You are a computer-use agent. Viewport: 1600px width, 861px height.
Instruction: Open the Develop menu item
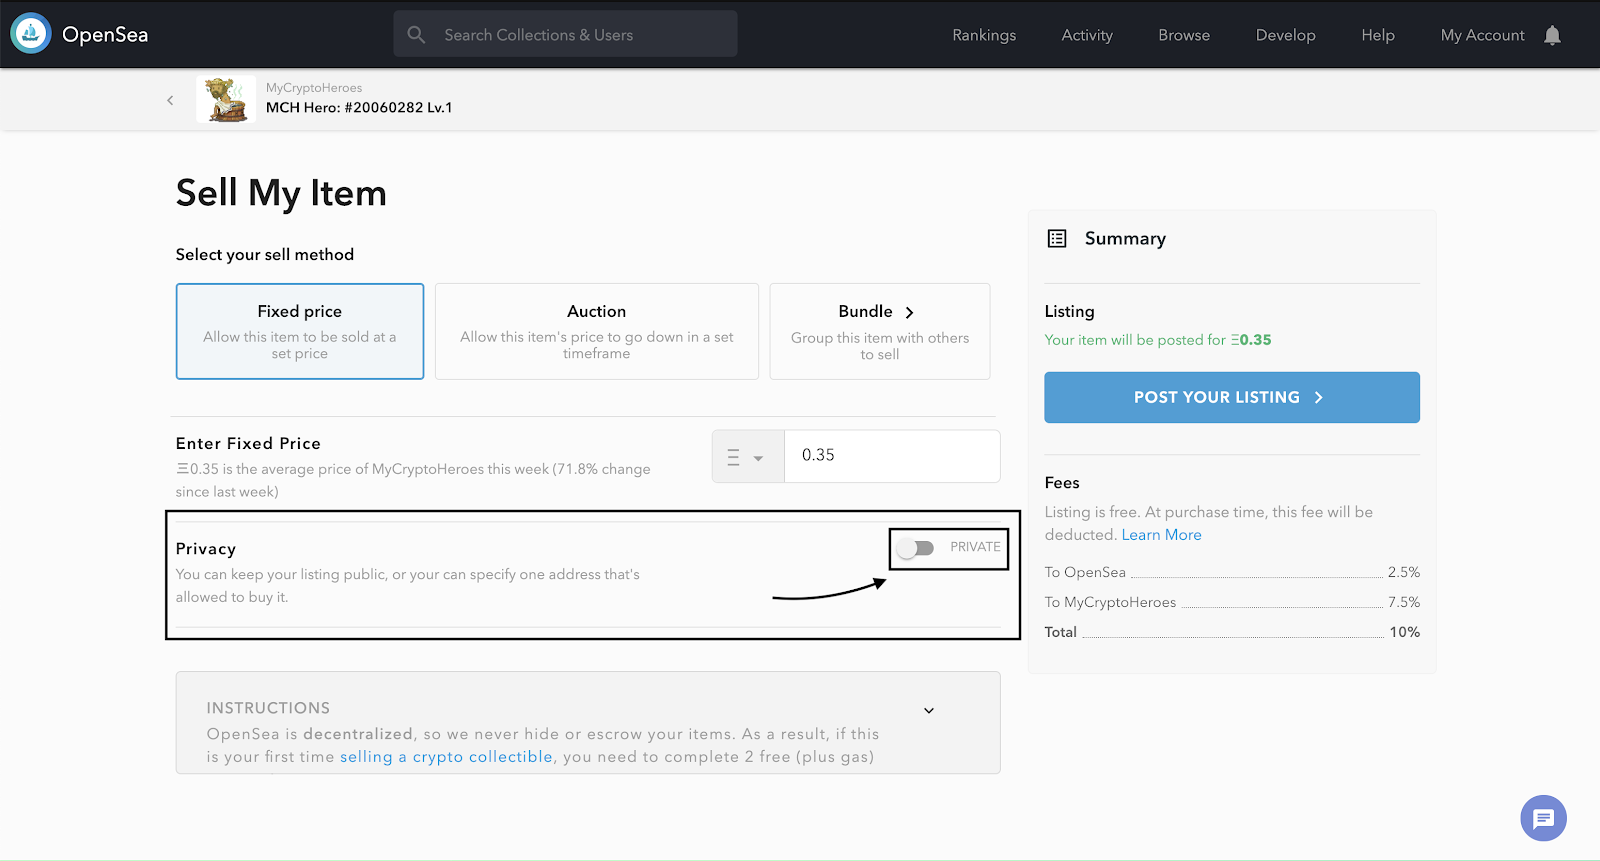1286,35
